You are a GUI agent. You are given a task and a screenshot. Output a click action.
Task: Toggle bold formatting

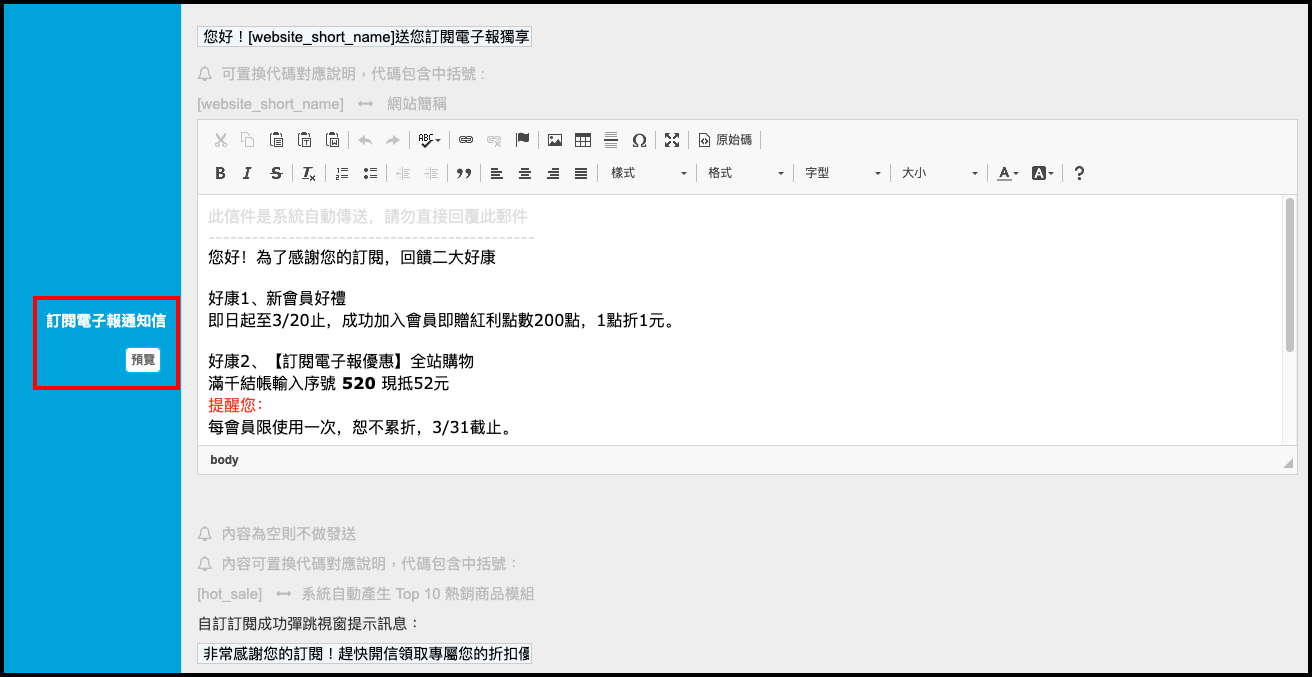[220, 173]
